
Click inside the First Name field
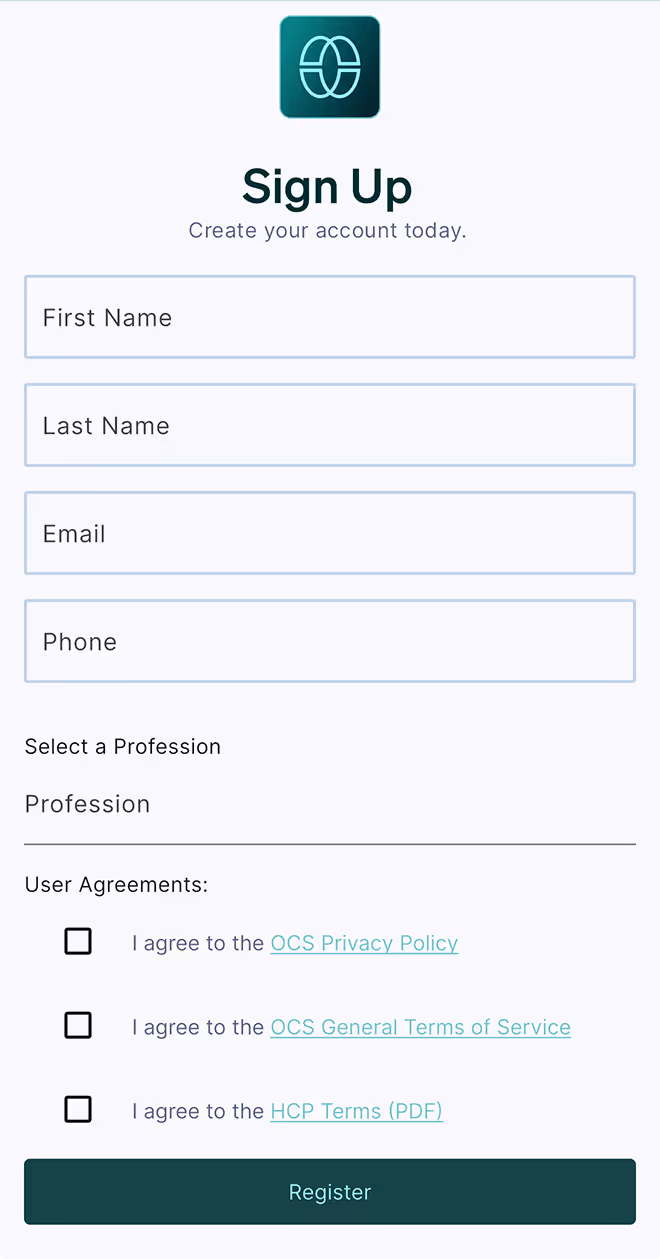[x=330, y=317]
